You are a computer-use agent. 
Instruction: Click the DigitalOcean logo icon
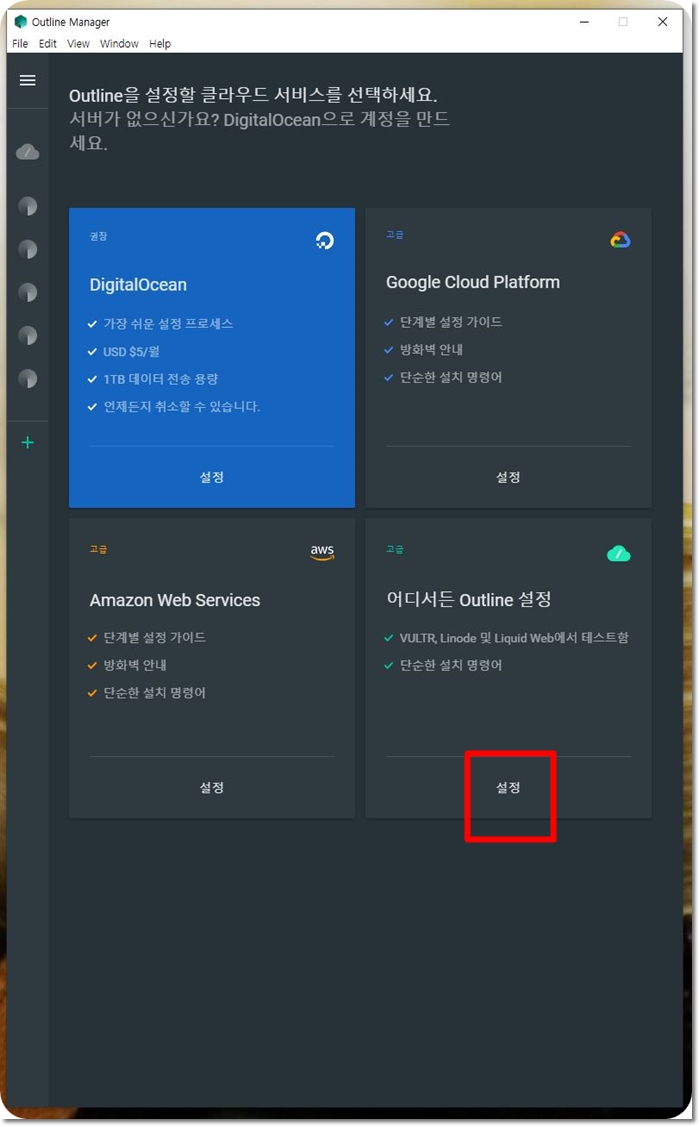(325, 240)
